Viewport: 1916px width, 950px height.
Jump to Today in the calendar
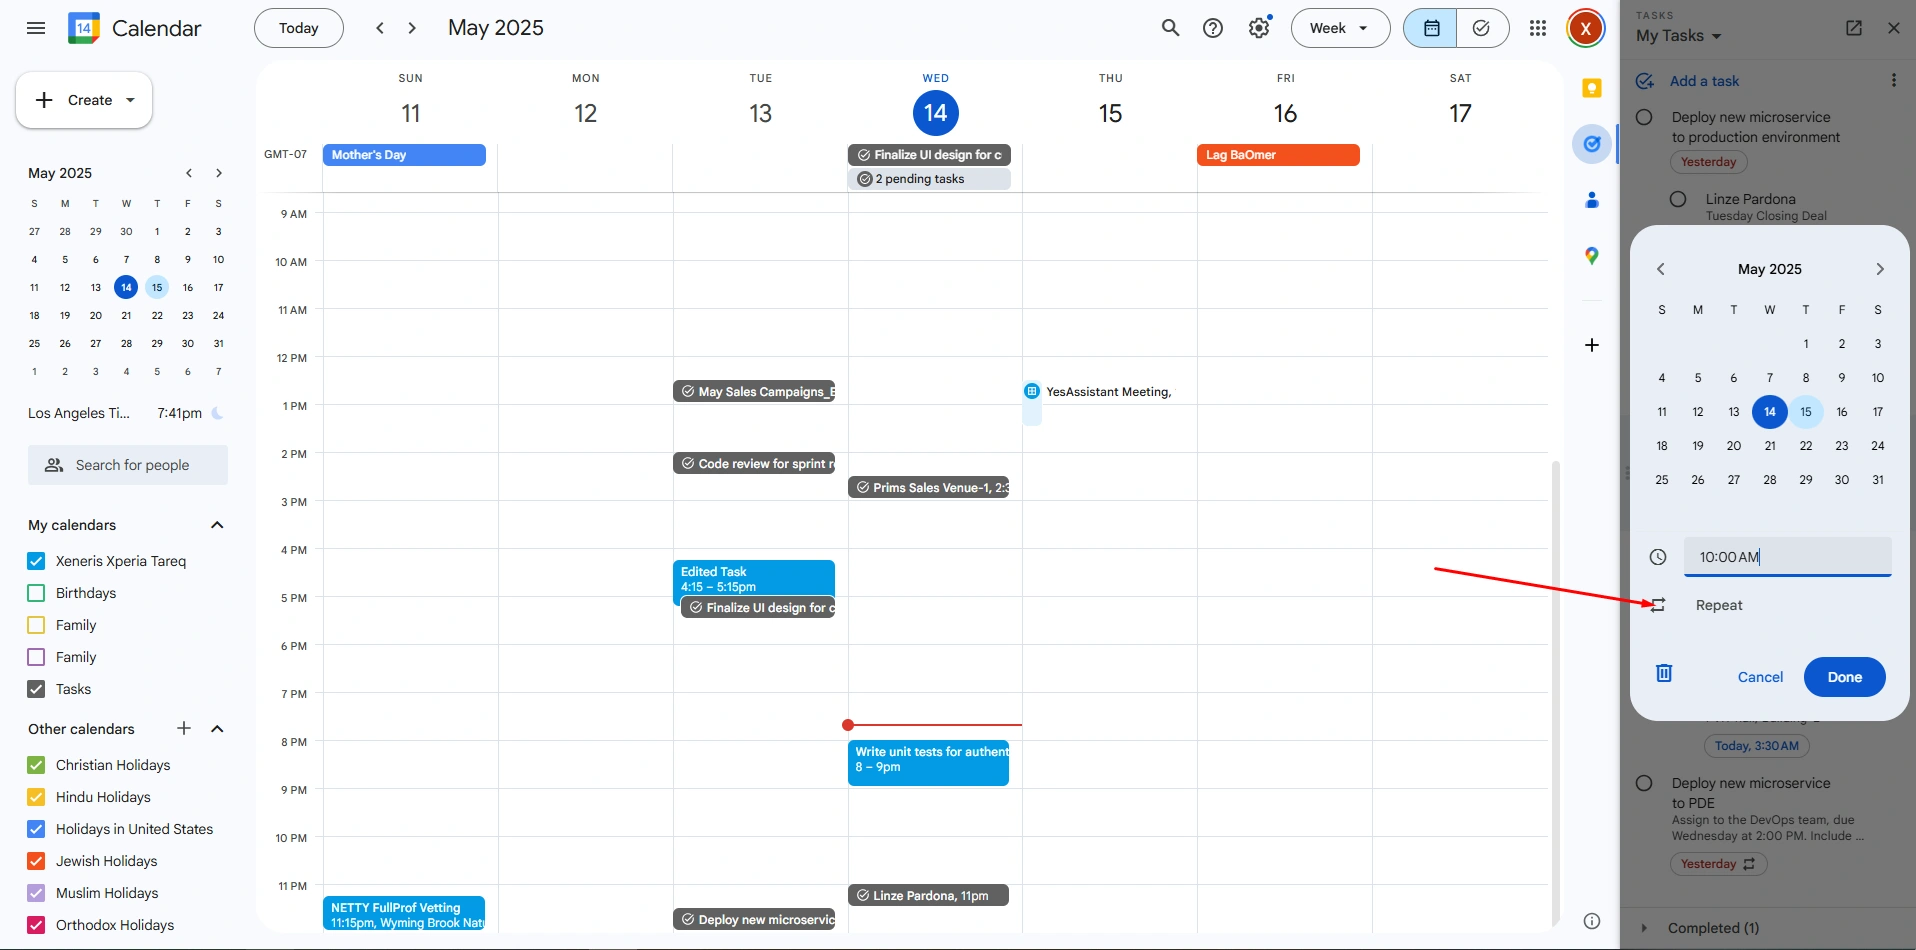pyautogui.click(x=298, y=28)
